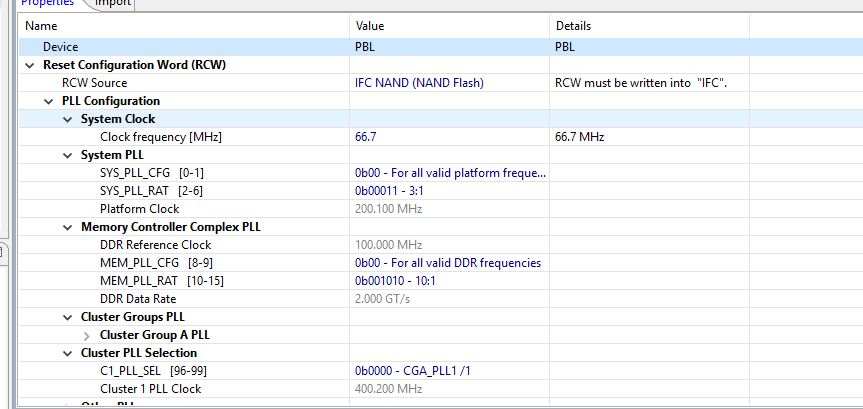Change MEM_PLL_RAT 10:1 value
The height and width of the screenshot is (409, 863).
449,281
